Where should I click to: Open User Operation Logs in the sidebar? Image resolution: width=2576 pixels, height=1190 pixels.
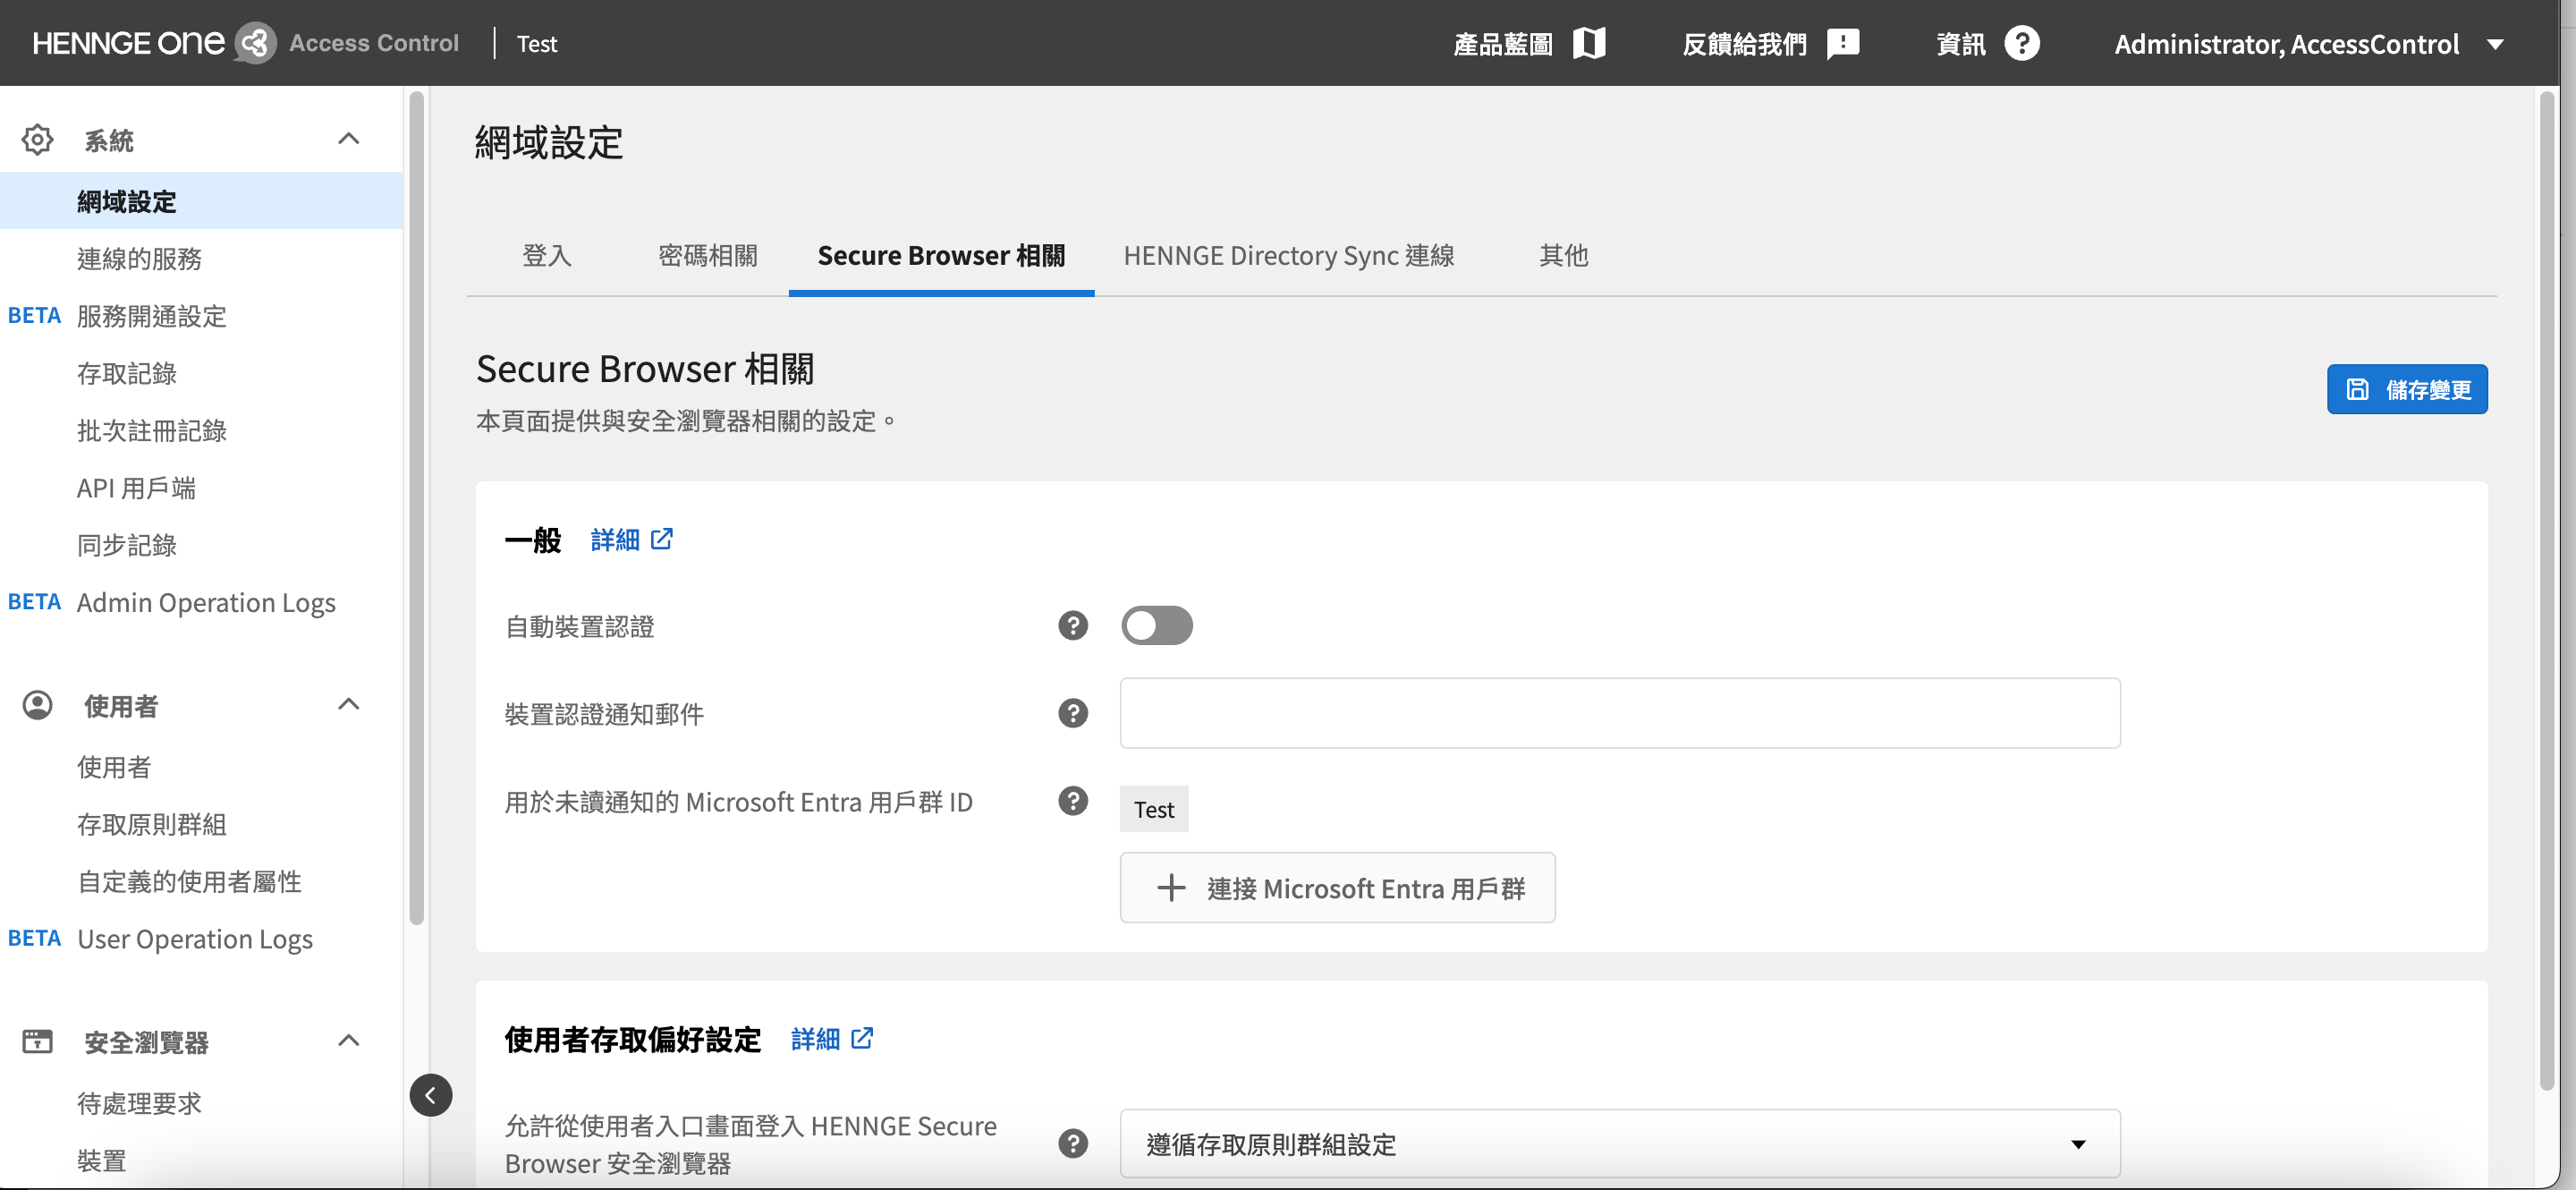(x=195, y=939)
